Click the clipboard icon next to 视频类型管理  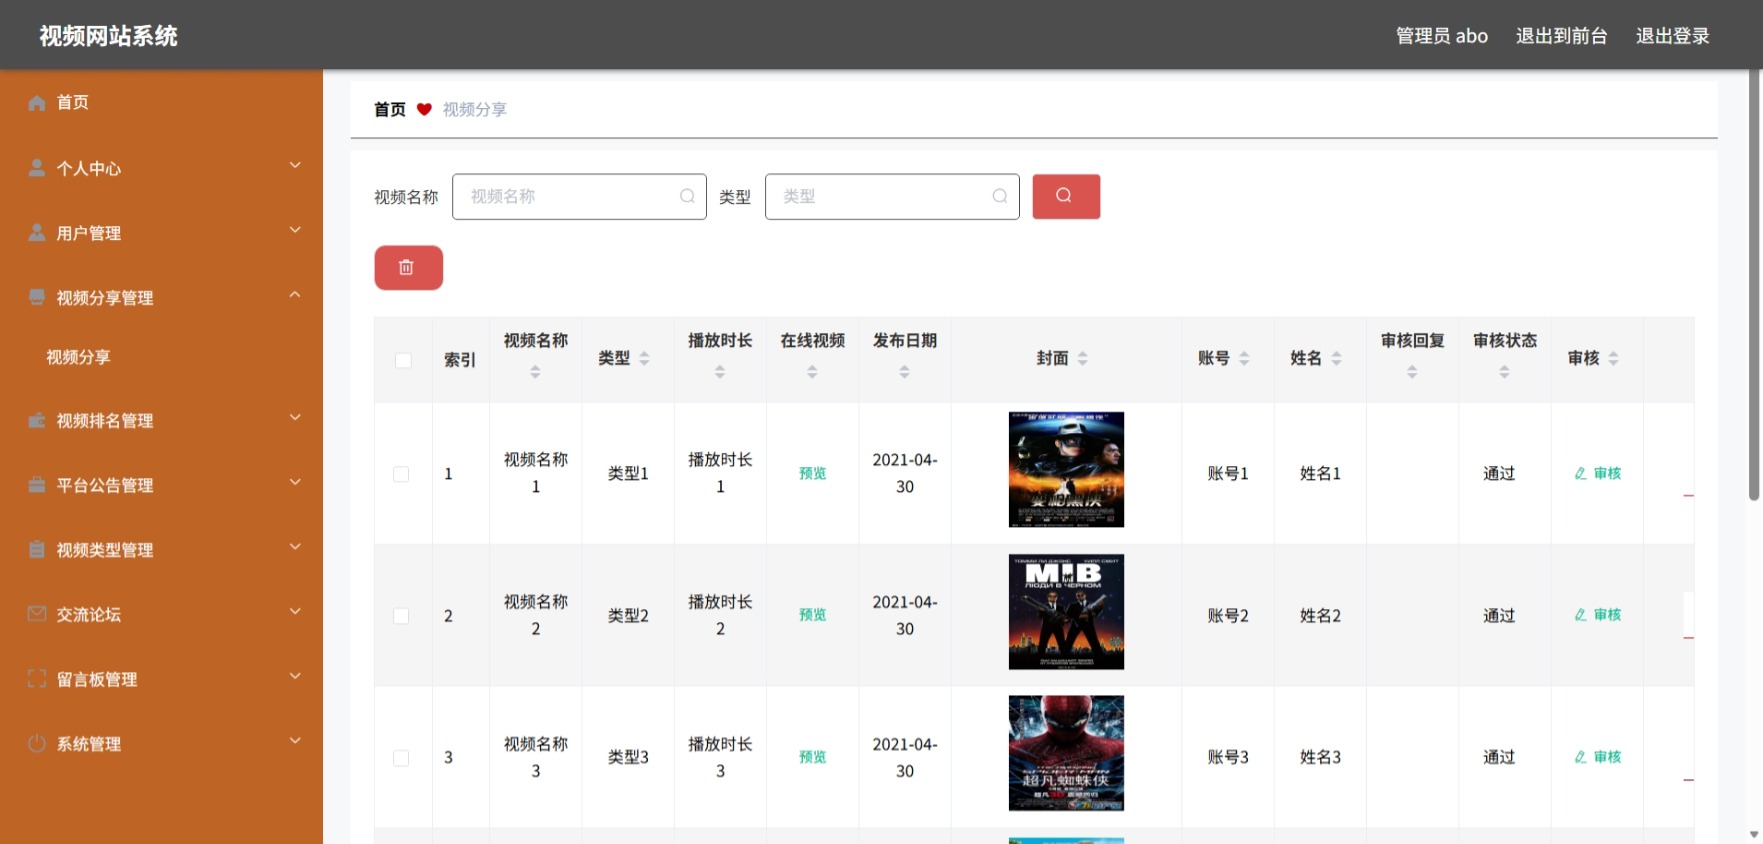click(x=37, y=549)
